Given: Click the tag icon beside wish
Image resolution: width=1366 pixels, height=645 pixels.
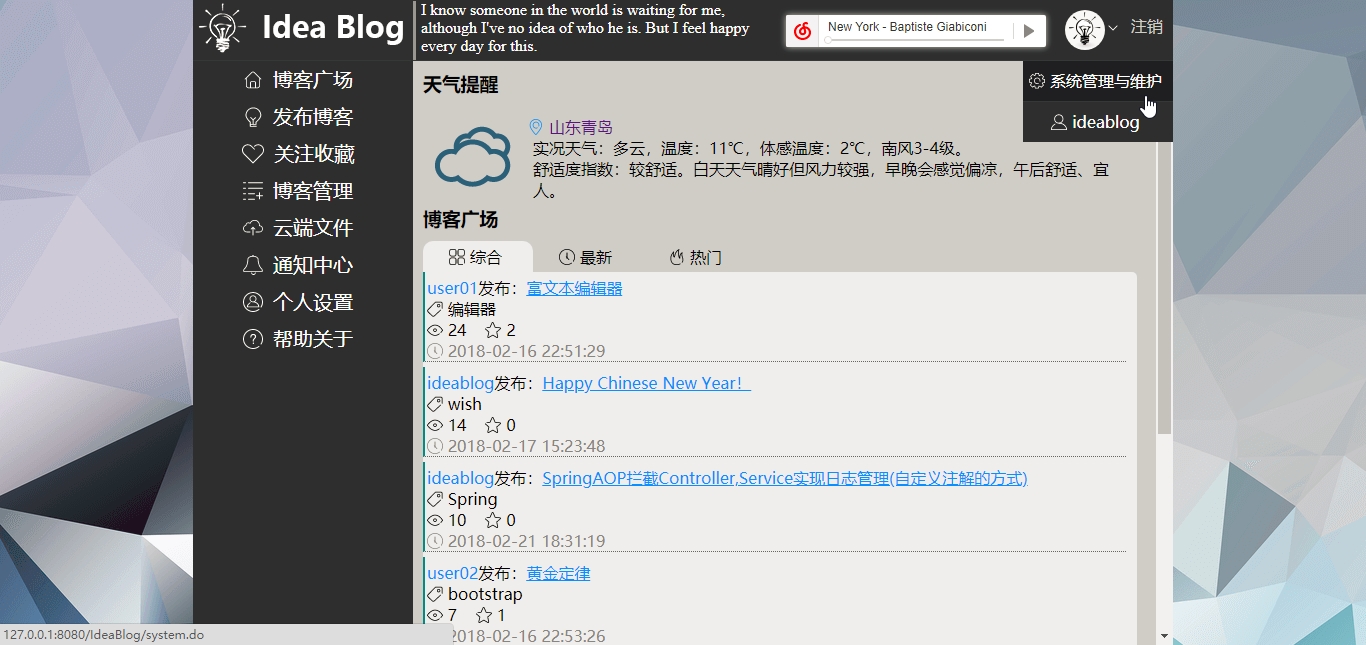Looking at the screenshot, I should [435, 405].
